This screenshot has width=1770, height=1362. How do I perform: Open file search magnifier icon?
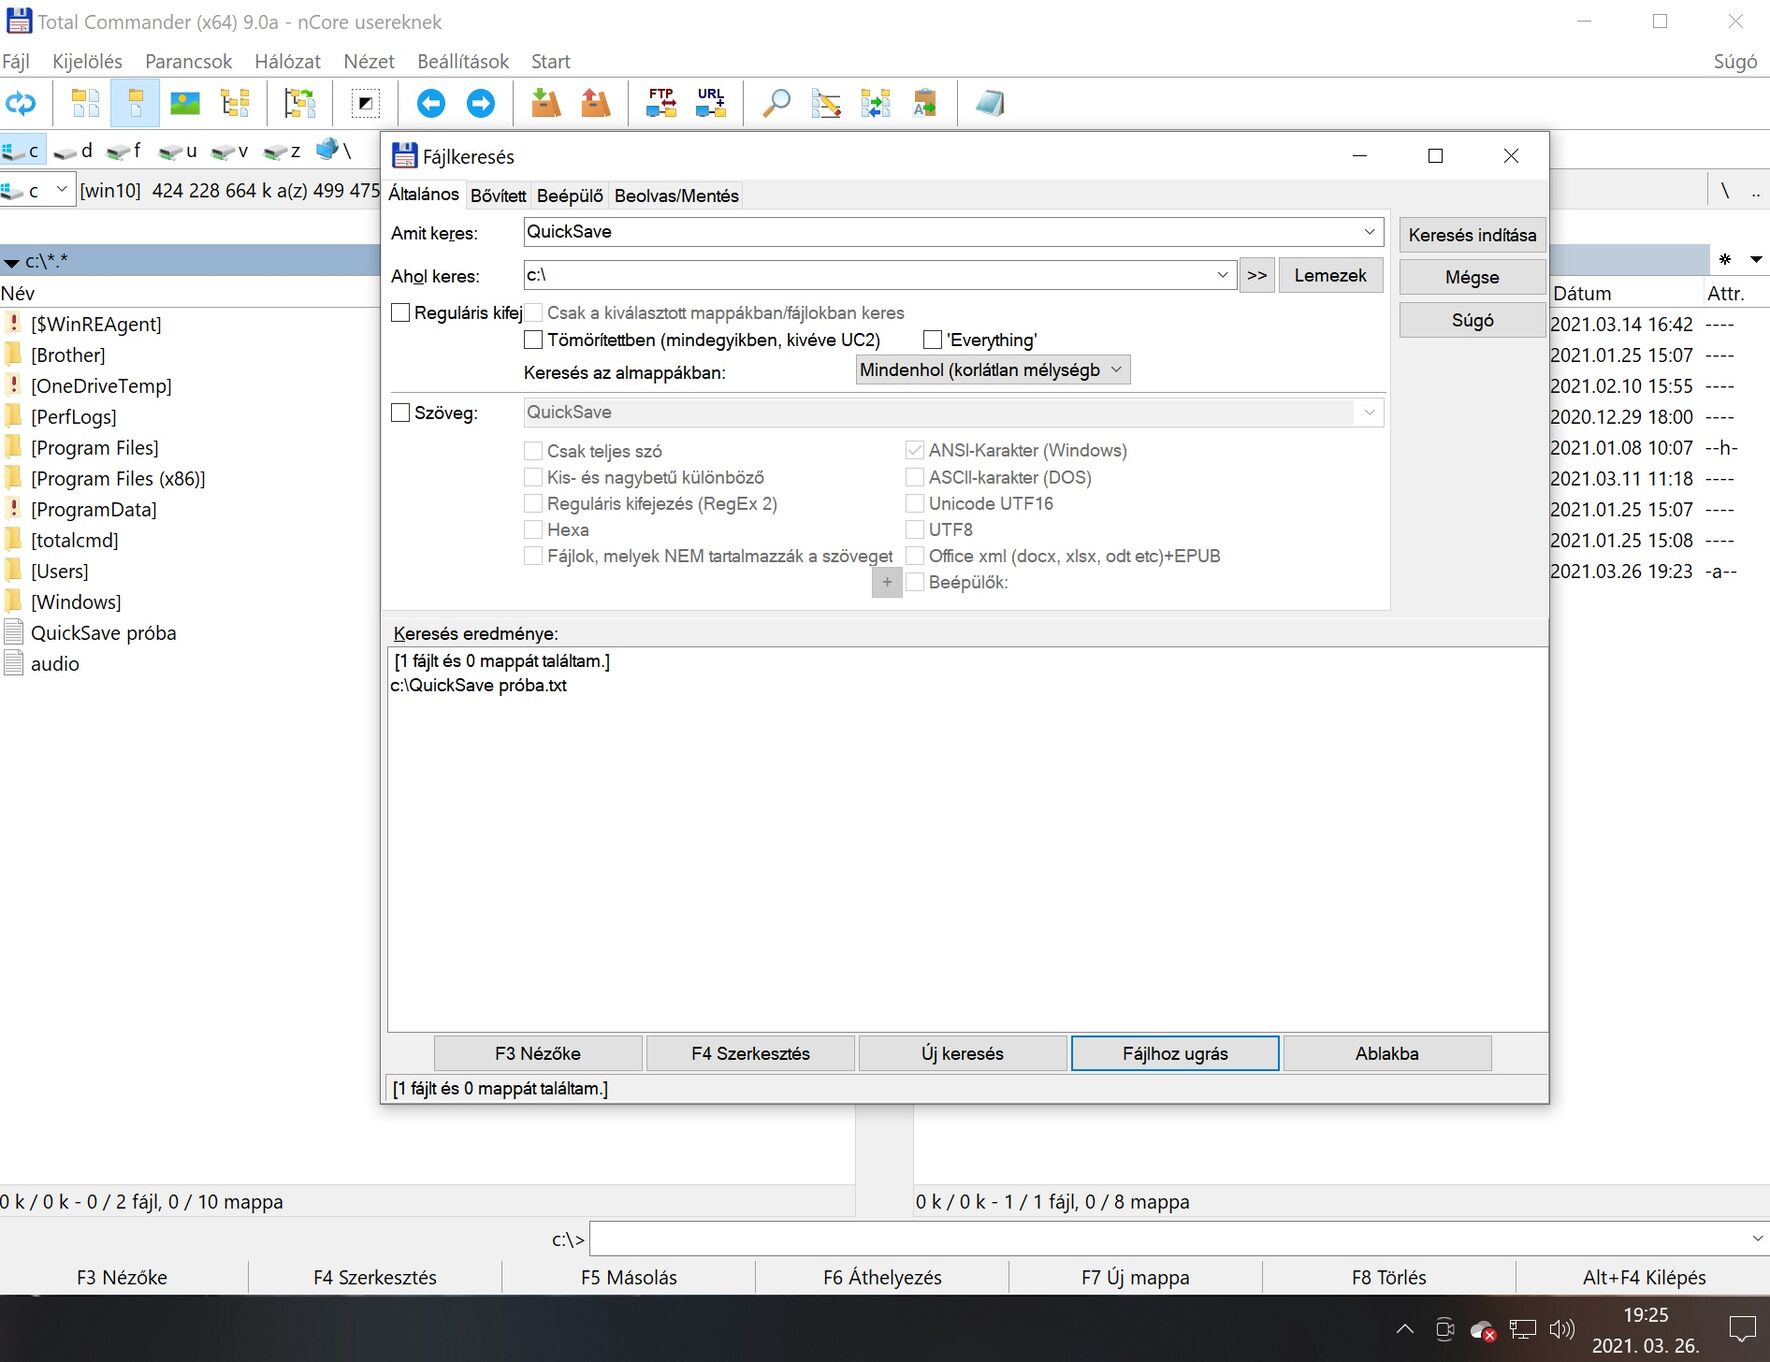[776, 103]
